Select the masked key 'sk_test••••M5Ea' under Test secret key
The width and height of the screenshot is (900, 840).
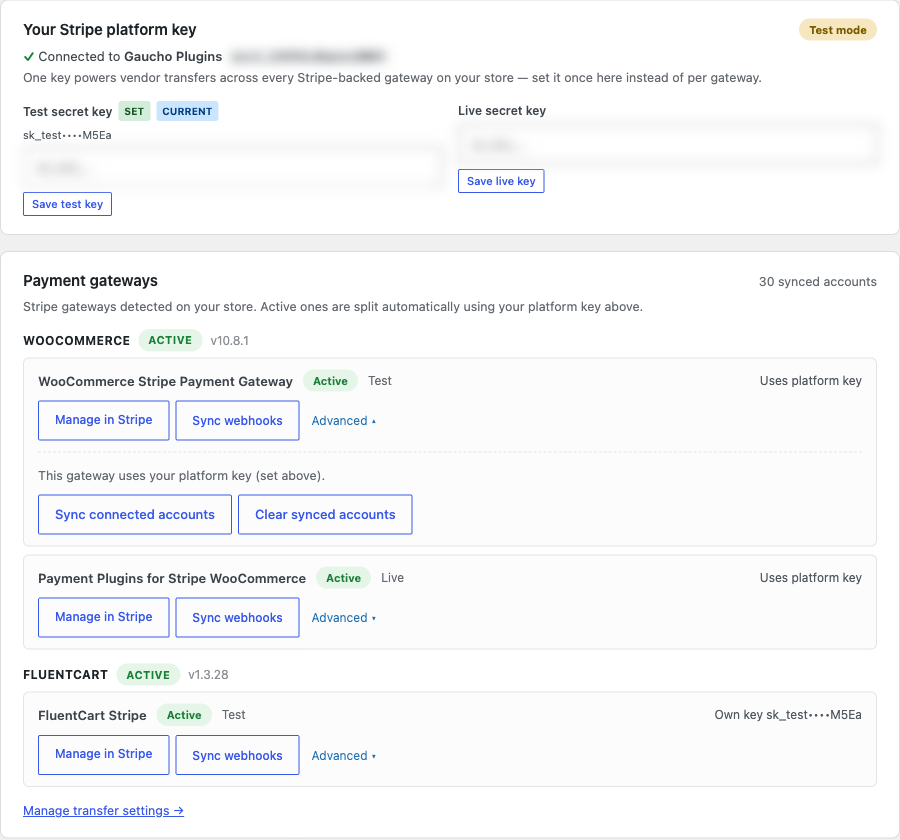point(67,135)
